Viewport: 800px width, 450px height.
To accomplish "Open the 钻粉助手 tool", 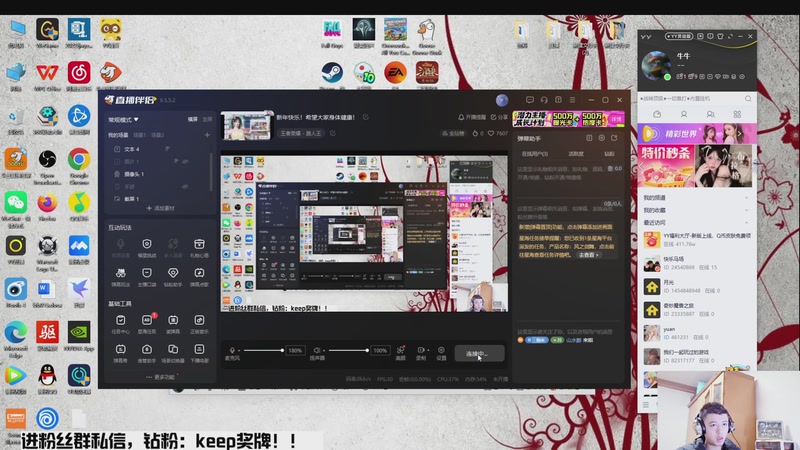I will coord(173,277).
